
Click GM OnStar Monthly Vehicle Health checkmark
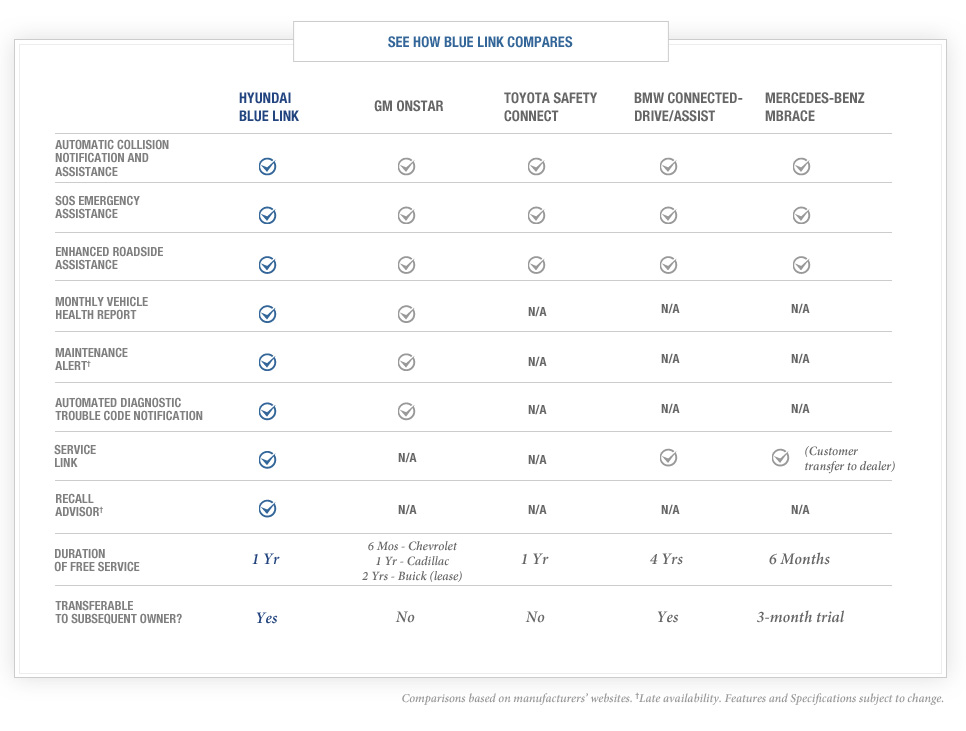[x=406, y=314]
